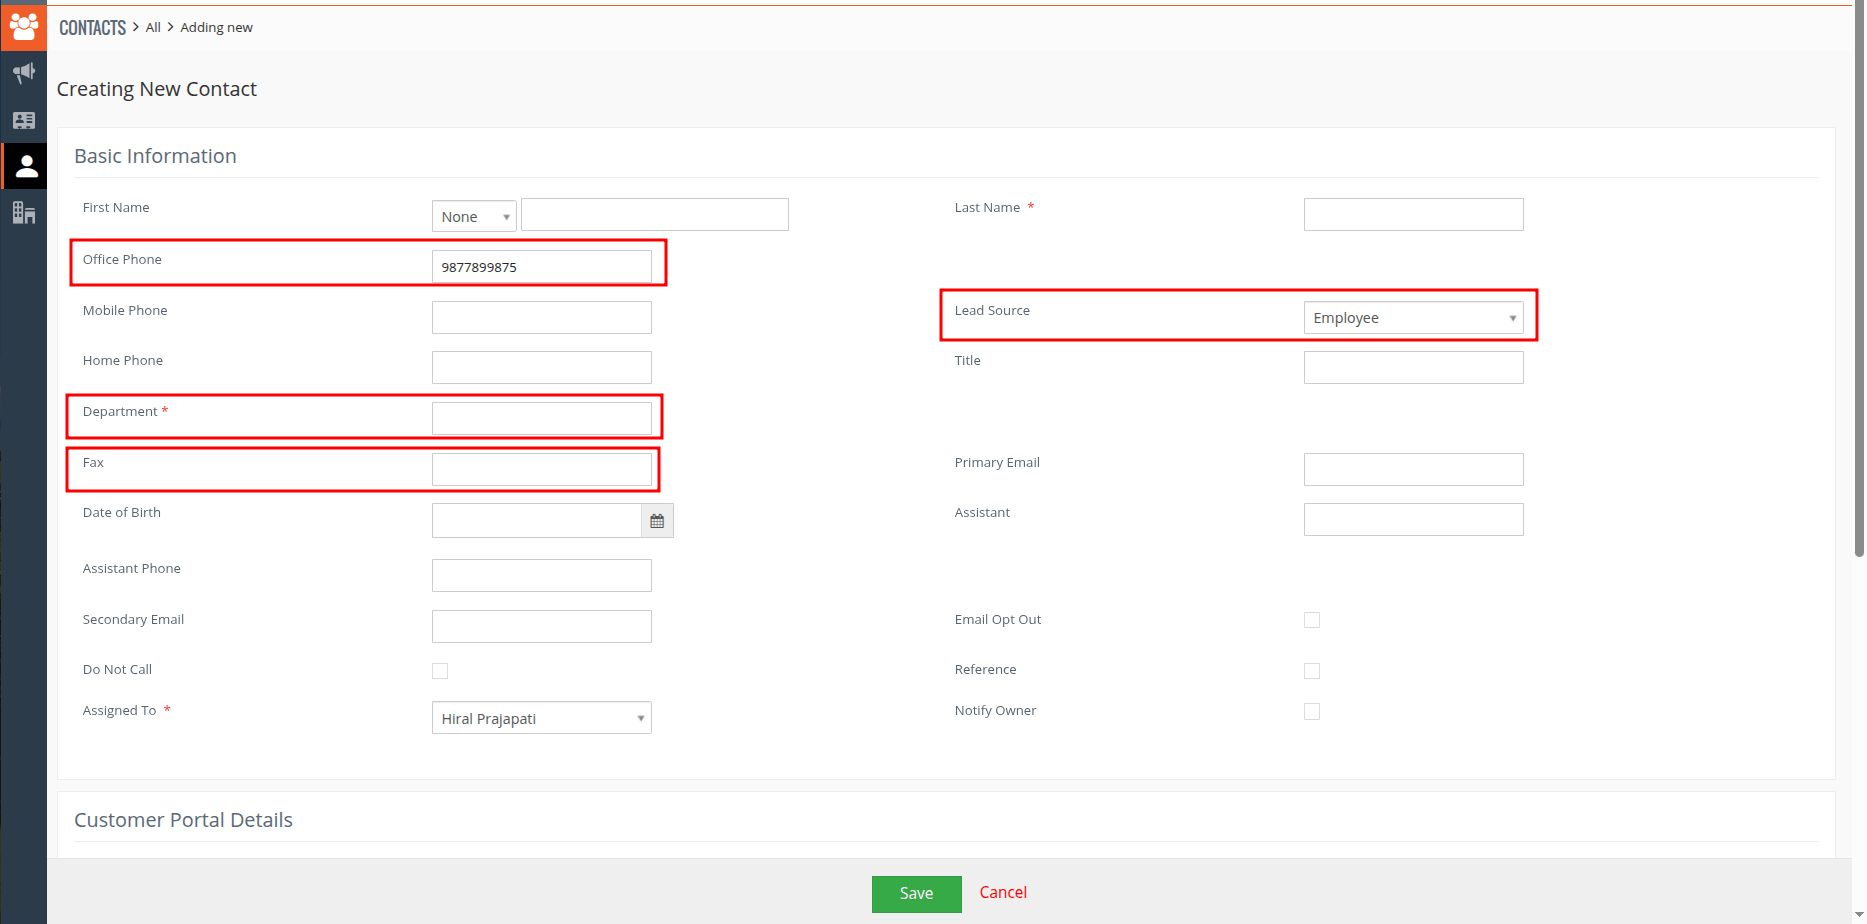Open the Organizations building sidebar icon
1867x924 pixels.
tap(24, 212)
